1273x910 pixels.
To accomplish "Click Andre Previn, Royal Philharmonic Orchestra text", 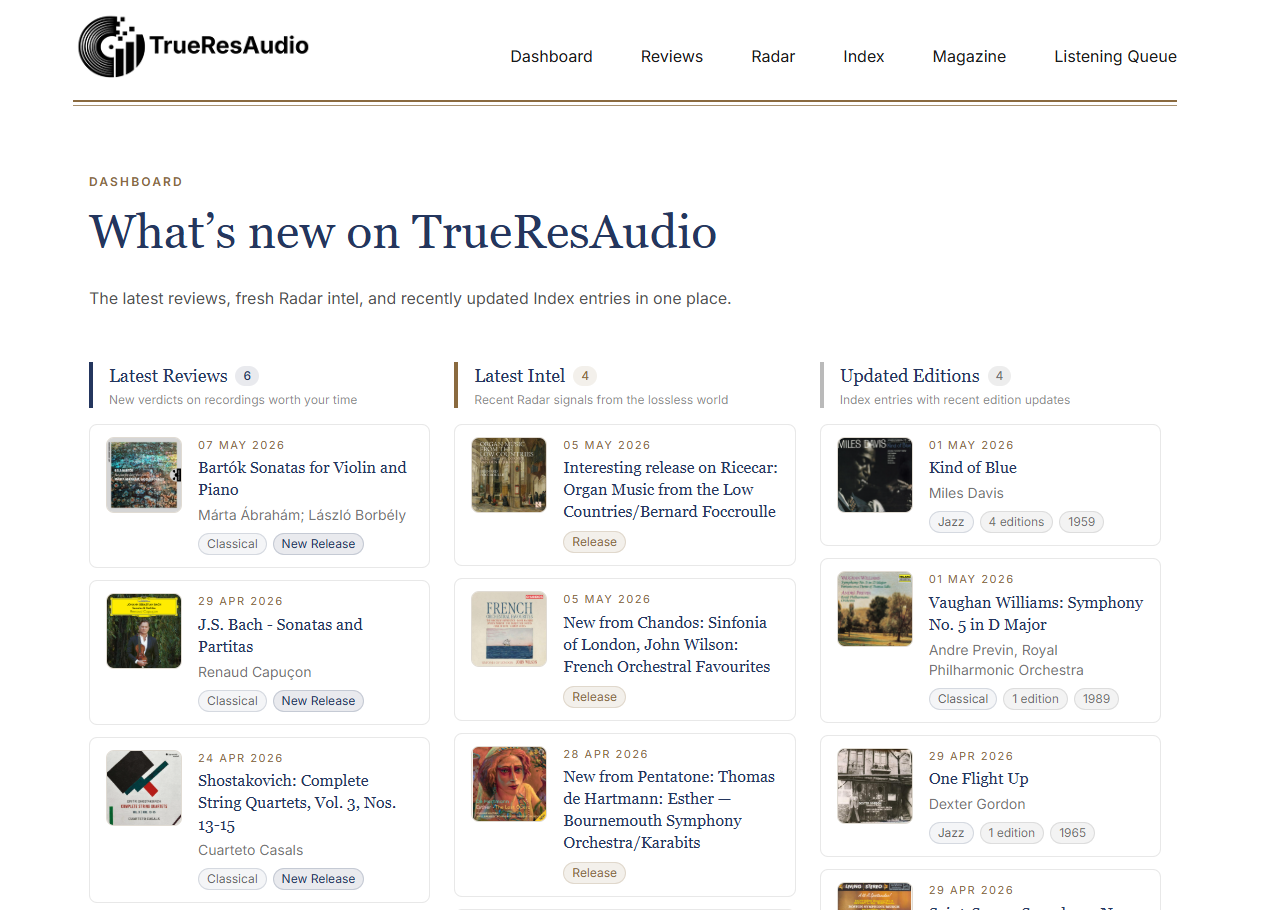I will (1006, 660).
